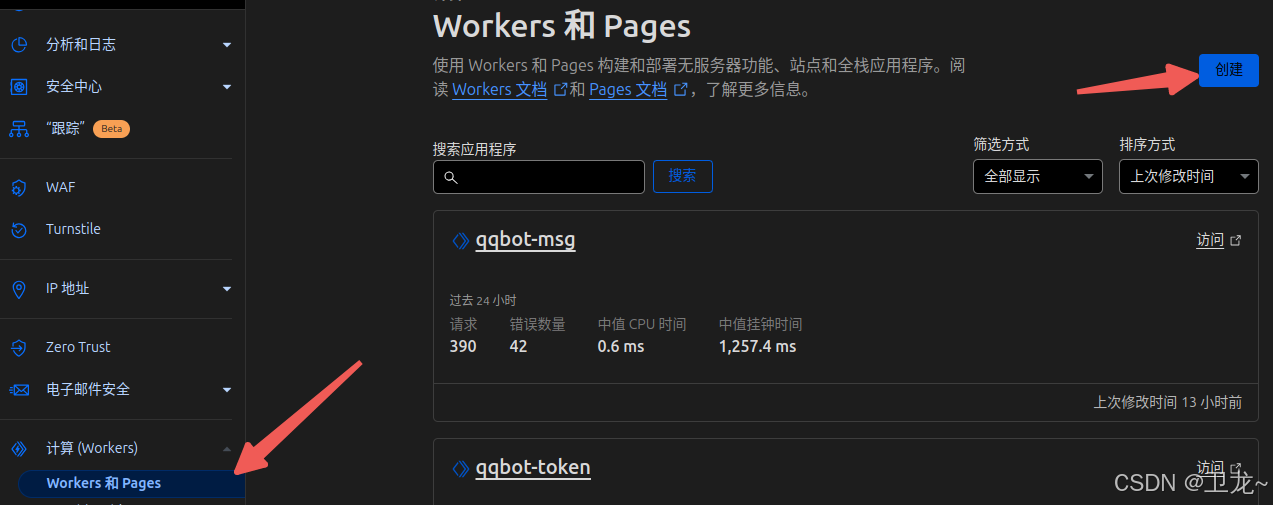Screen dimensions: 1273x505
Task: Click the 过去 24 小时 label
Action: point(483,301)
